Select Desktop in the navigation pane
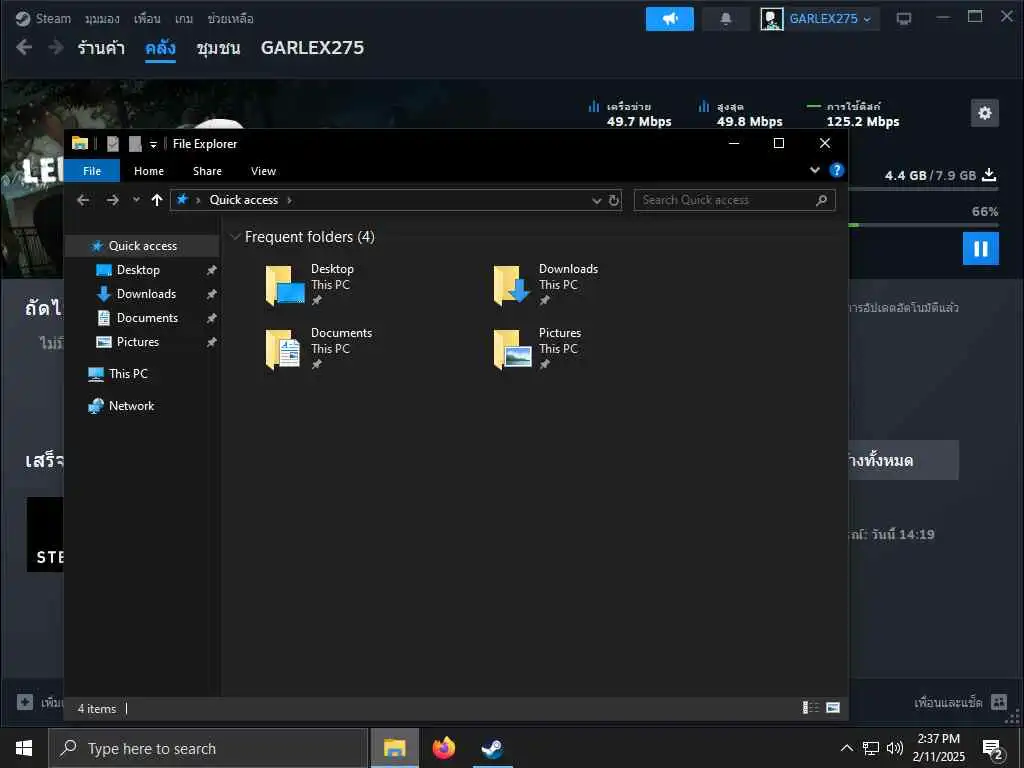Image resolution: width=1024 pixels, height=768 pixels. [138, 270]
